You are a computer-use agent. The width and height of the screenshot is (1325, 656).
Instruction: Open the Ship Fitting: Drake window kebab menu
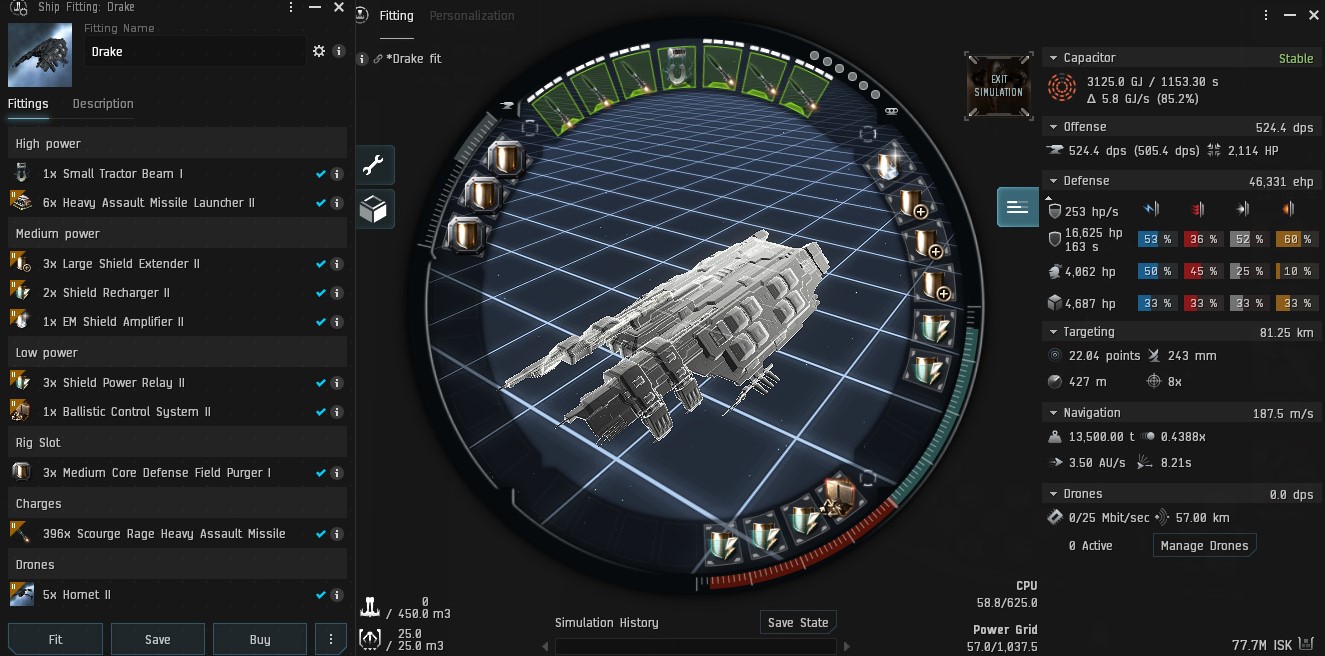pos(290,7)
